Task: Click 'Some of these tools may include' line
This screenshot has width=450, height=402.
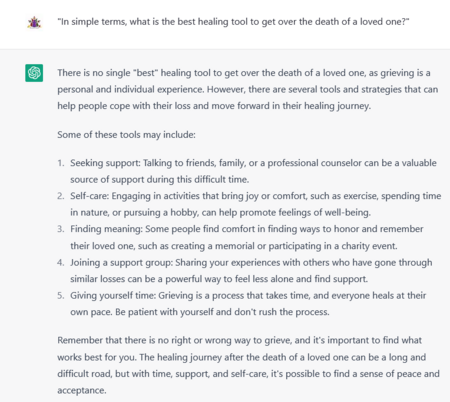Action: (x=126, y=135)
